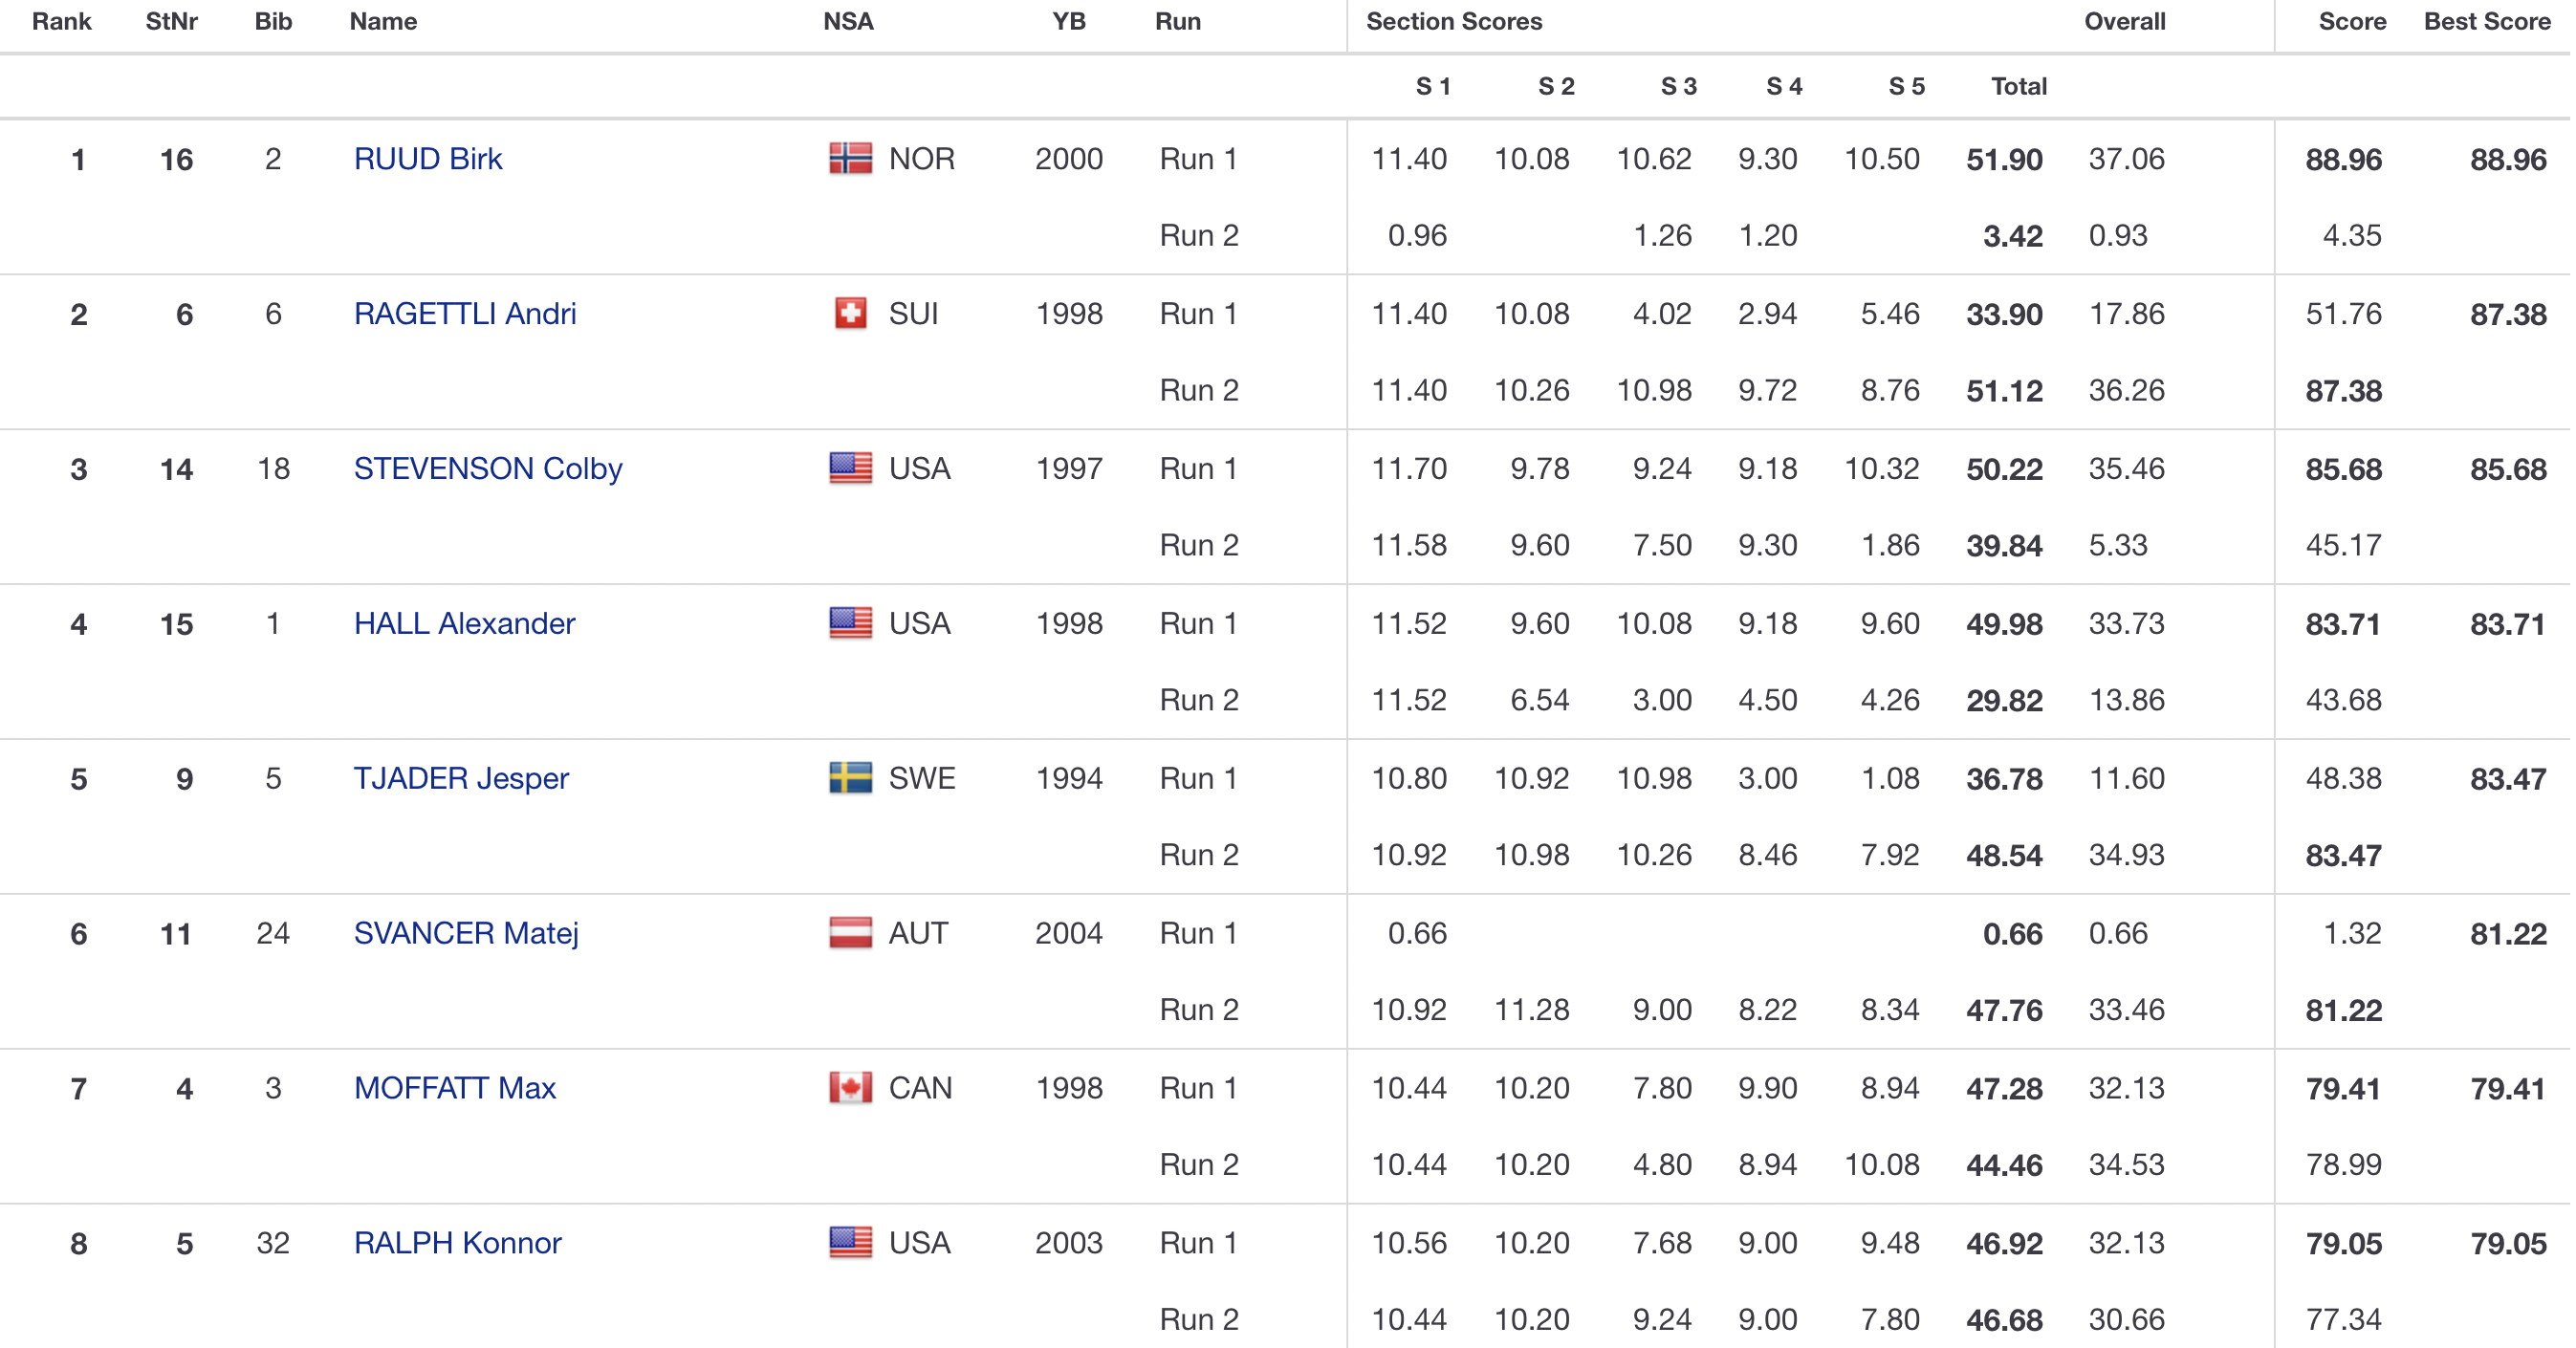This screenshot has width=2576, height=1348.
Task: Open RUUD Birk athlete profile
Action: (428, 159)
